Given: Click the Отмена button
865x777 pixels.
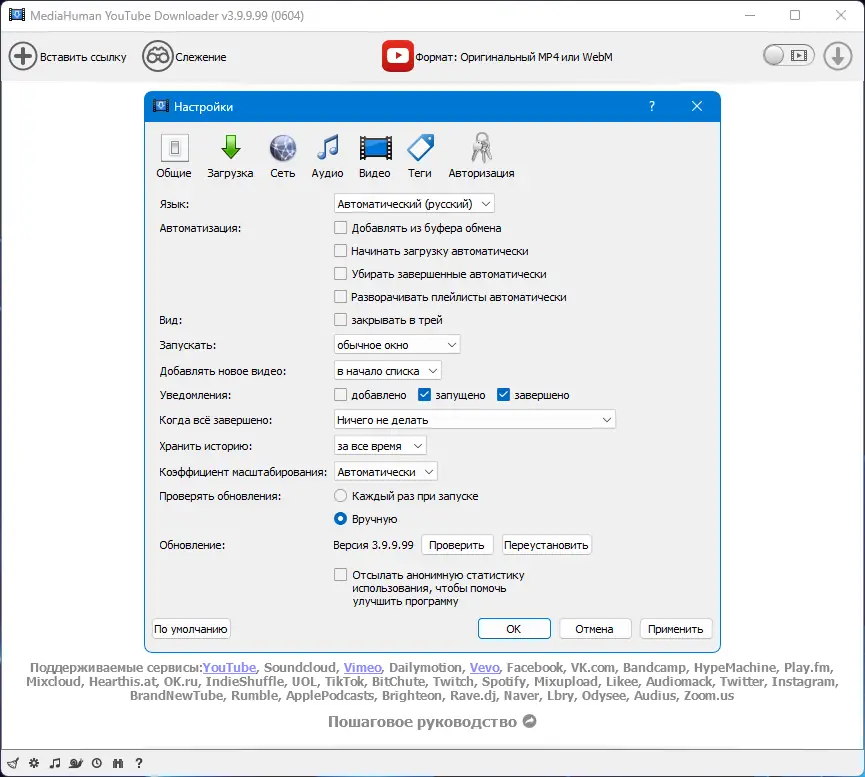Looking at the screenshot, I should coord(594,629).
